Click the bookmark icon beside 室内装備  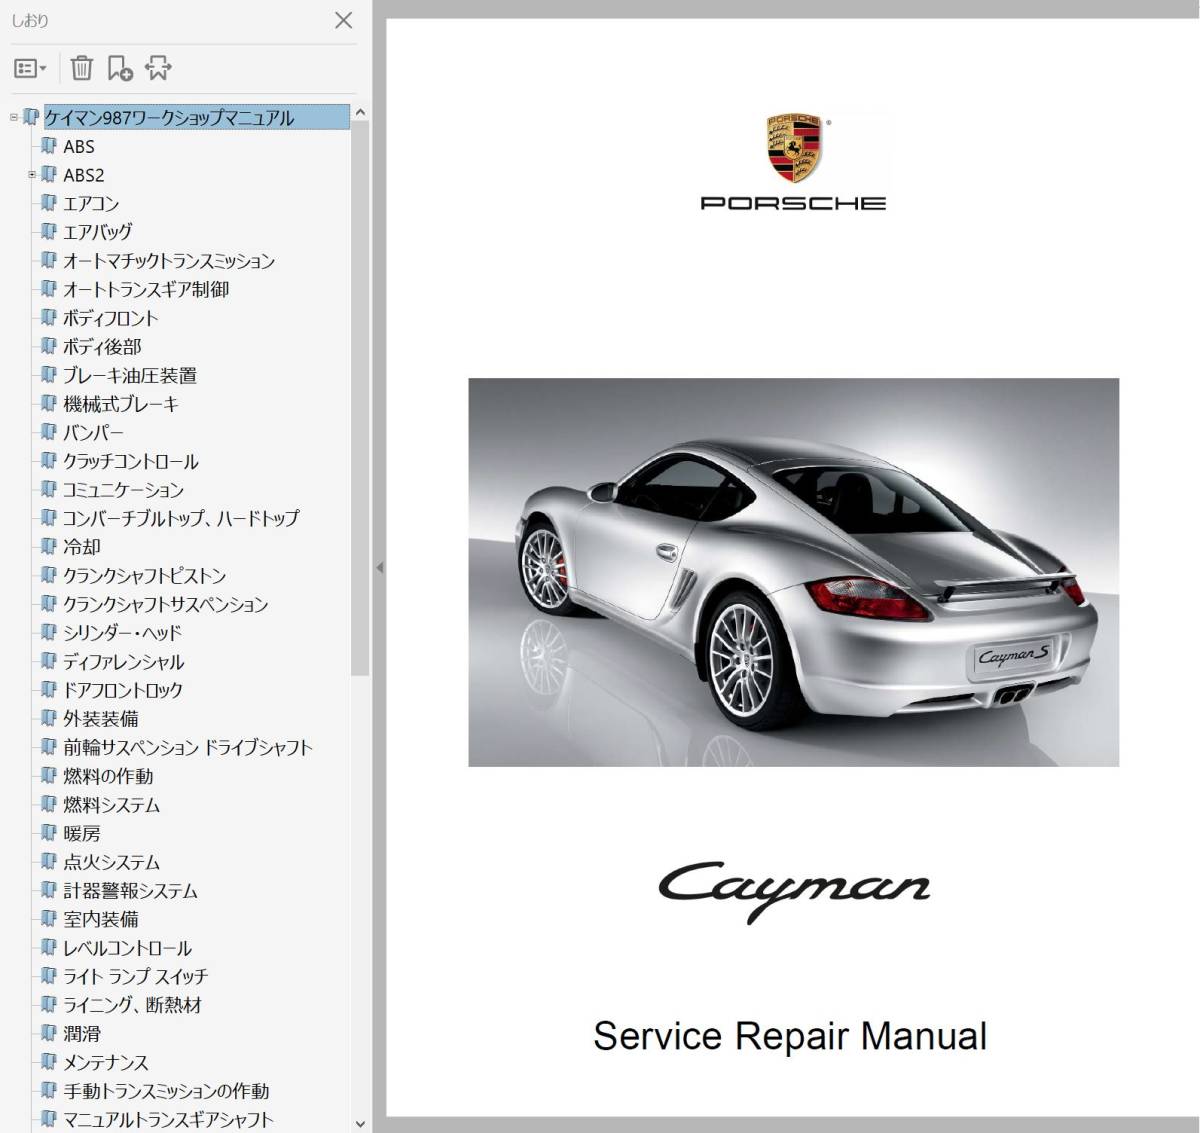tap(49, 919)
